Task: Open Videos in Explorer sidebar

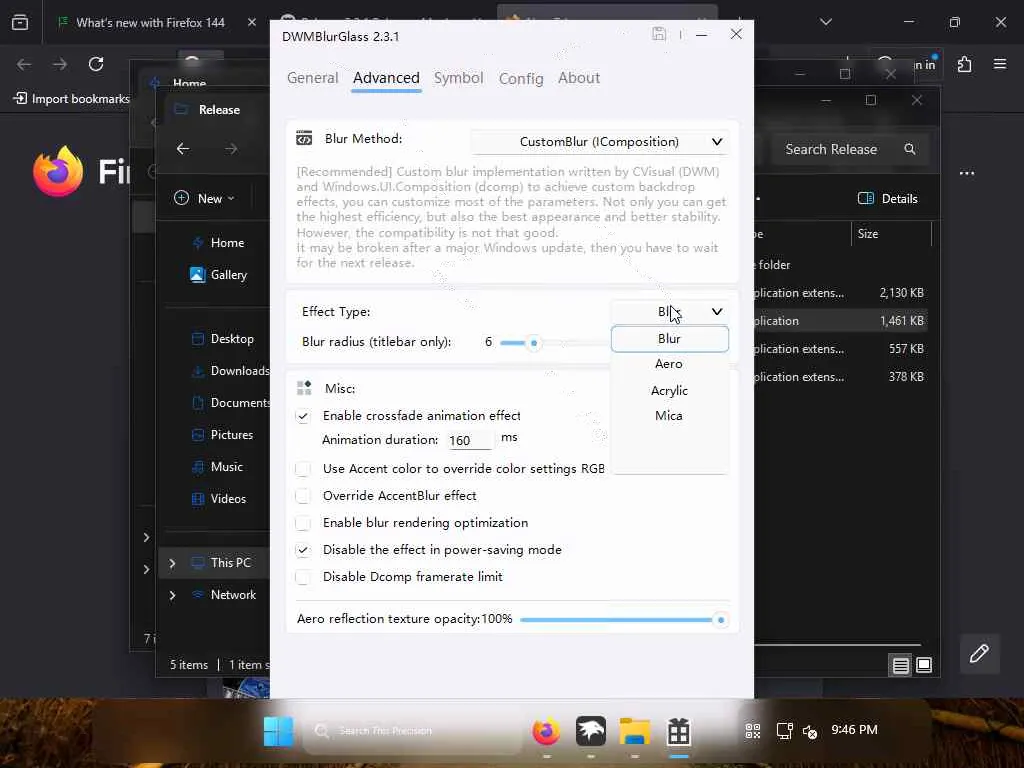Action: (219, 499)
